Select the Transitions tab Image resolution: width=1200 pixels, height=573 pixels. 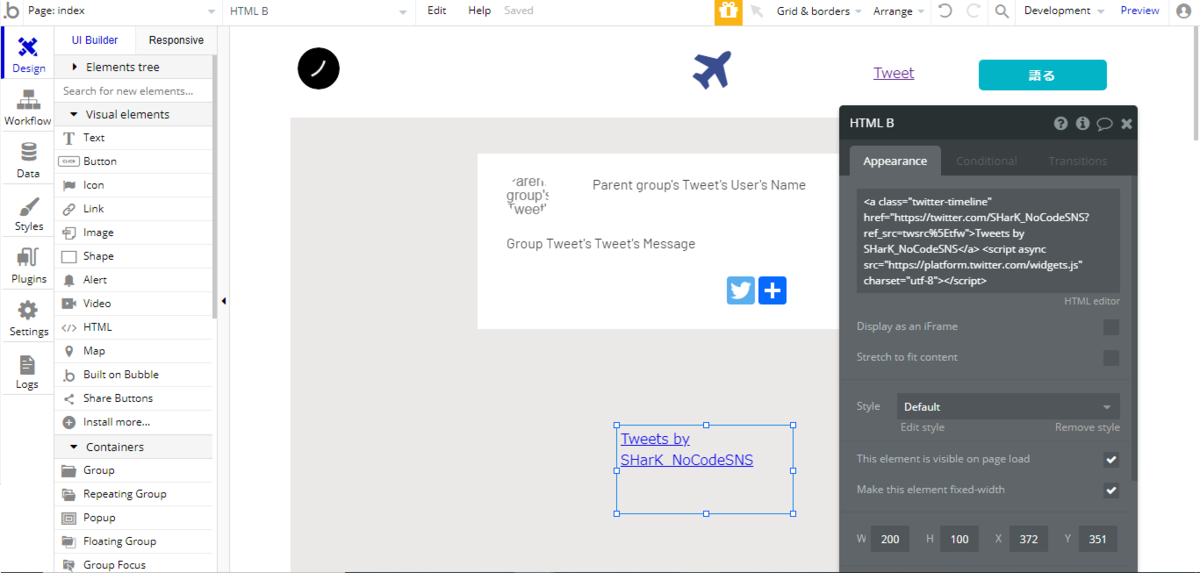coord(1078,161)
